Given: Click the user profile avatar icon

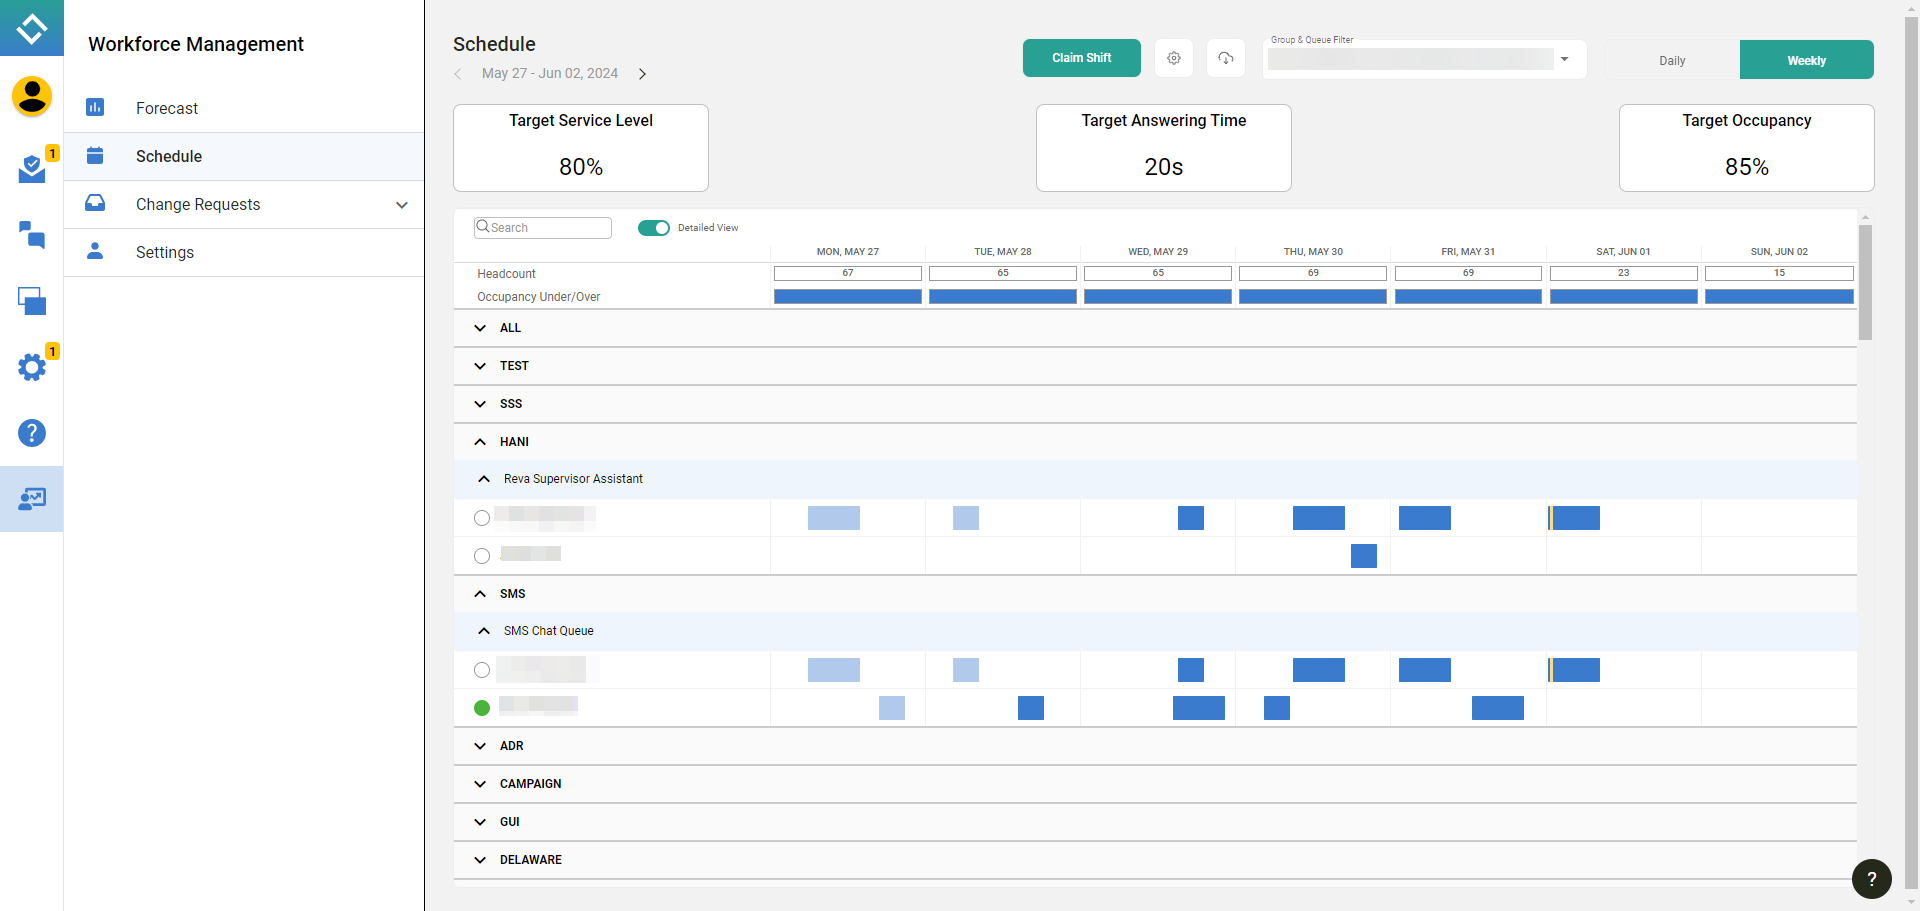Looking at the screenshot, I should pyautogui.click(x=32, y=97).
